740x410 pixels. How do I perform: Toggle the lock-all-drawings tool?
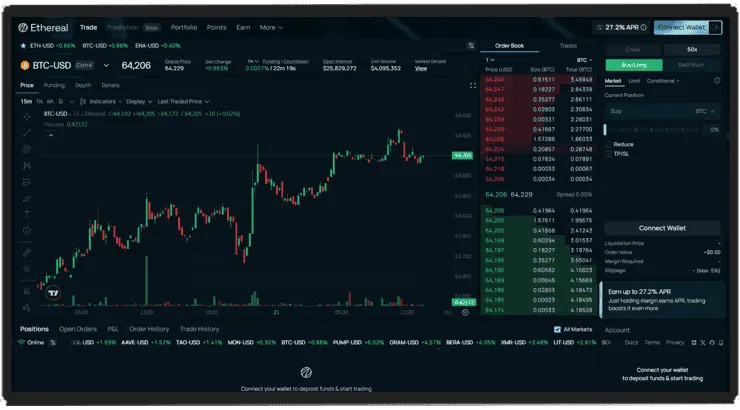point(27,291)
